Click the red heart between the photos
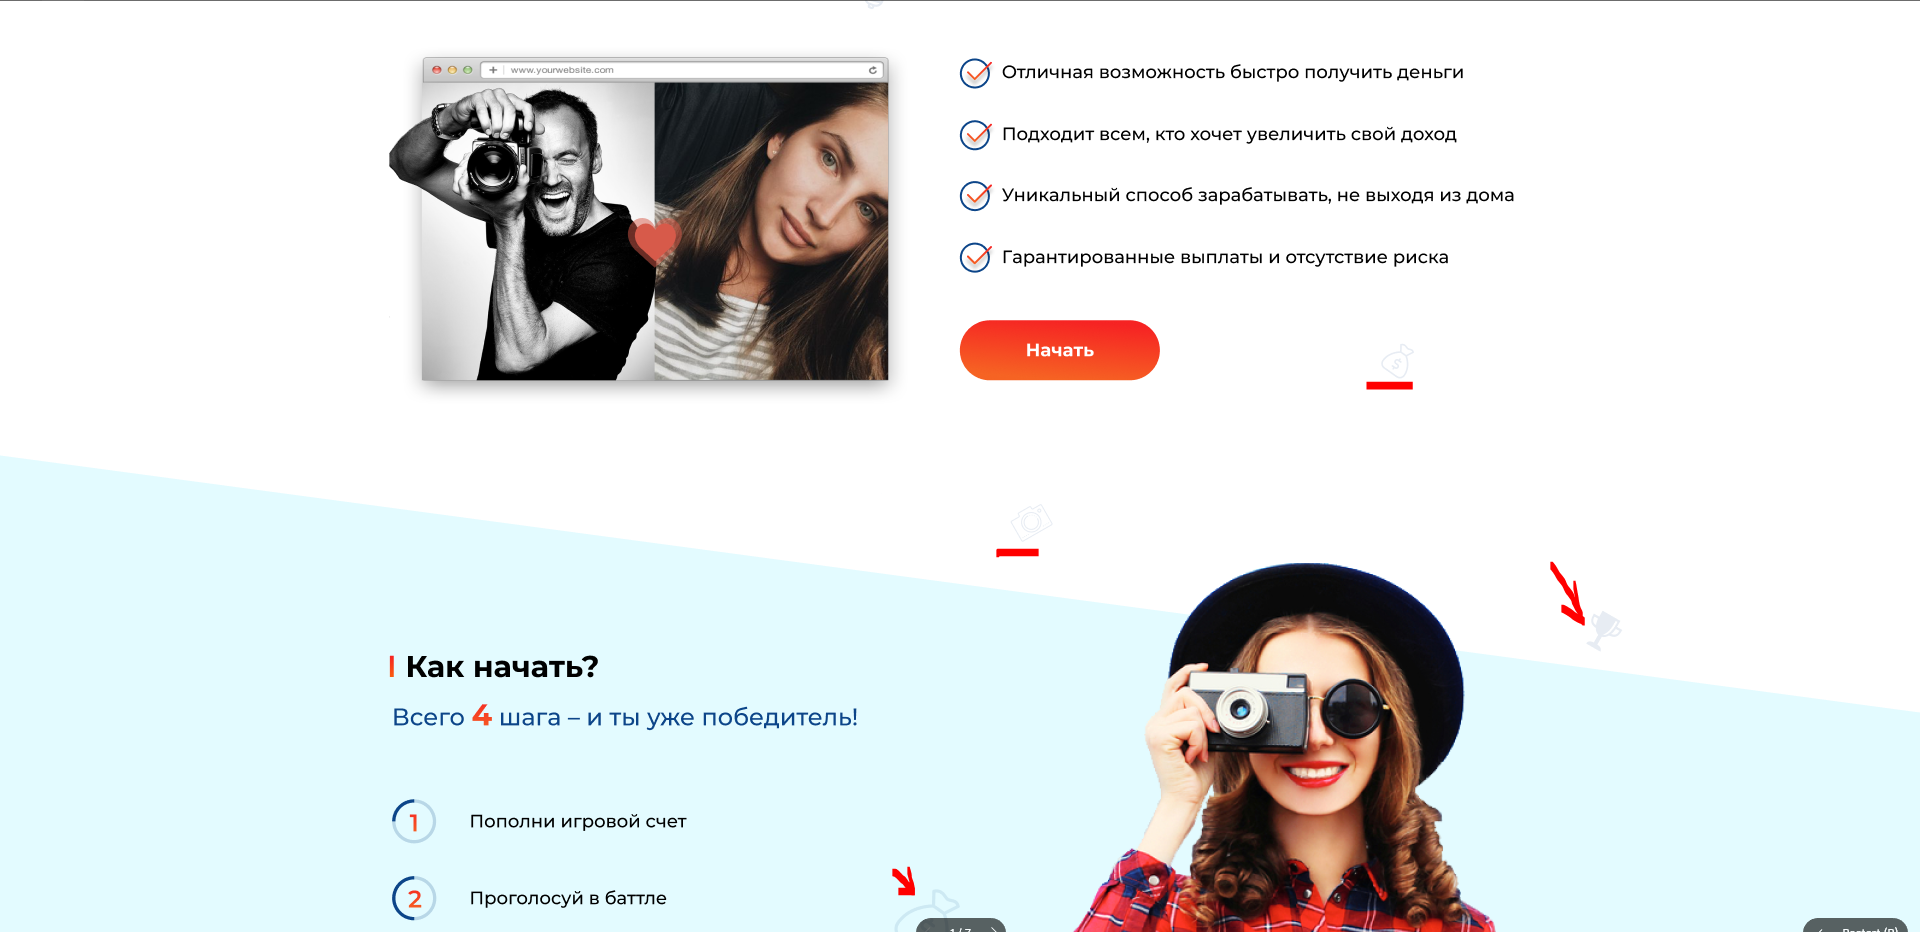 click(653, 241)
